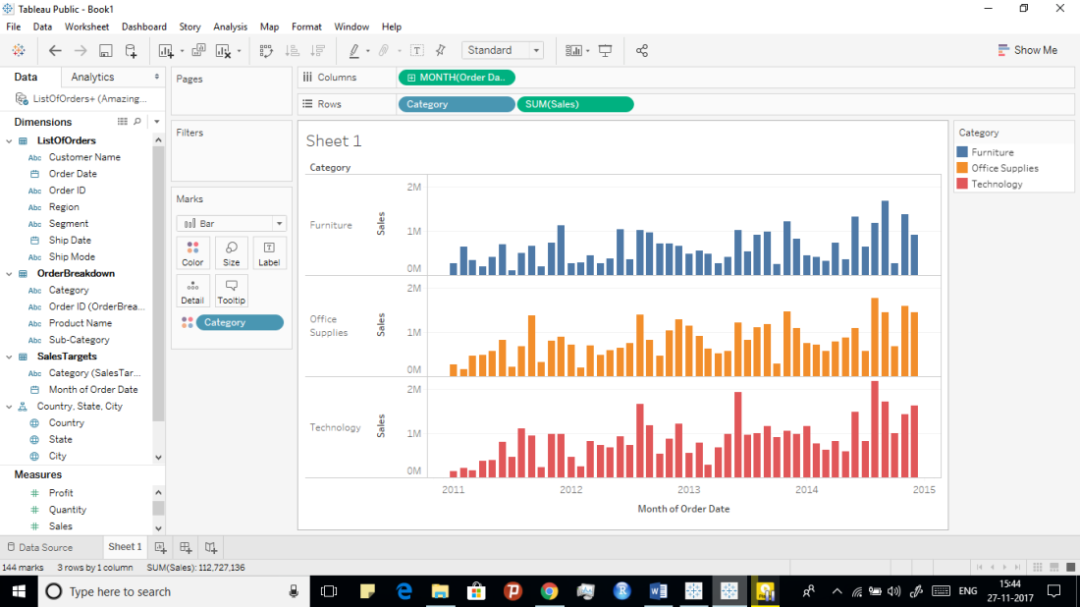Screen dimensions: 1080x607
Task: Click the Technology red legend swatch
Action: point(962,184)
